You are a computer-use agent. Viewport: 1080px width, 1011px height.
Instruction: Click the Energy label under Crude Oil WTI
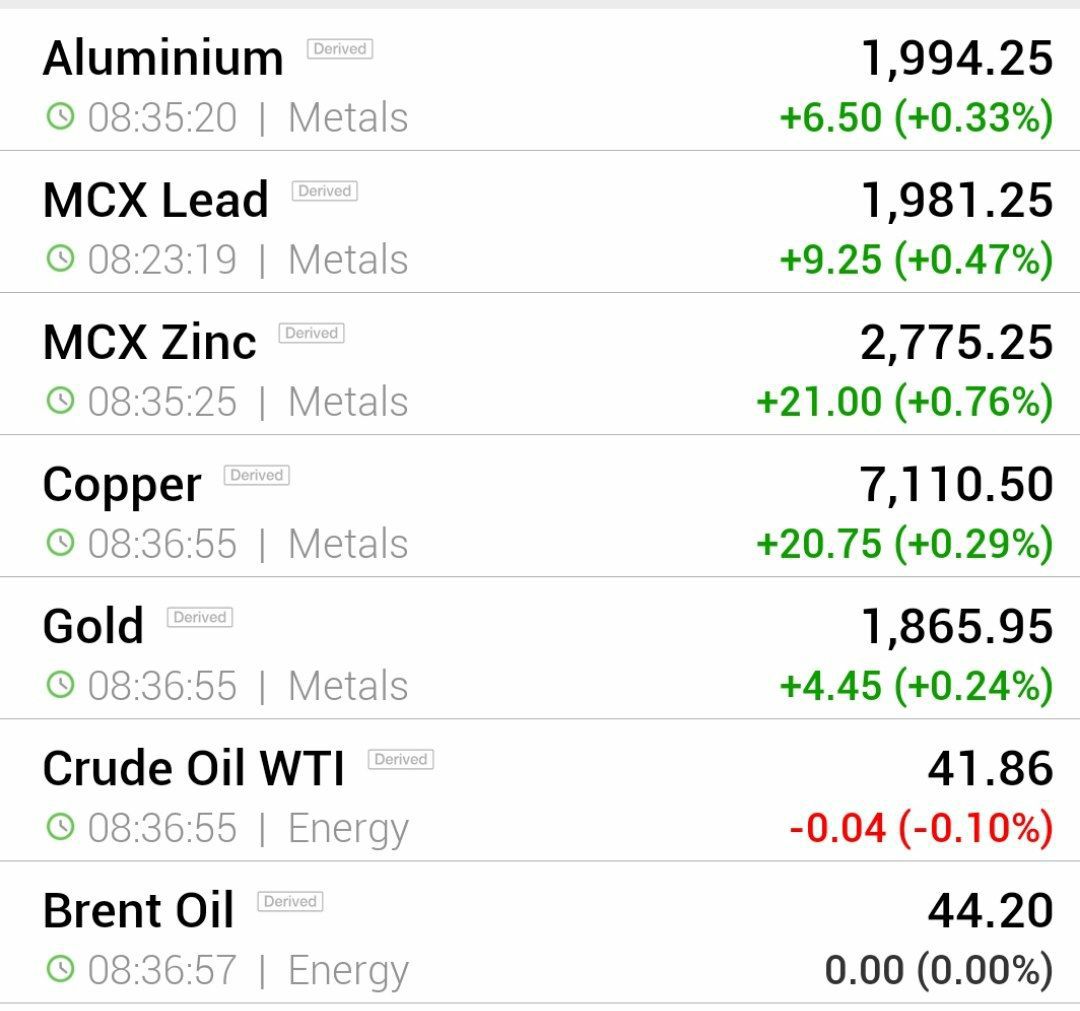(x=349, y=829)
